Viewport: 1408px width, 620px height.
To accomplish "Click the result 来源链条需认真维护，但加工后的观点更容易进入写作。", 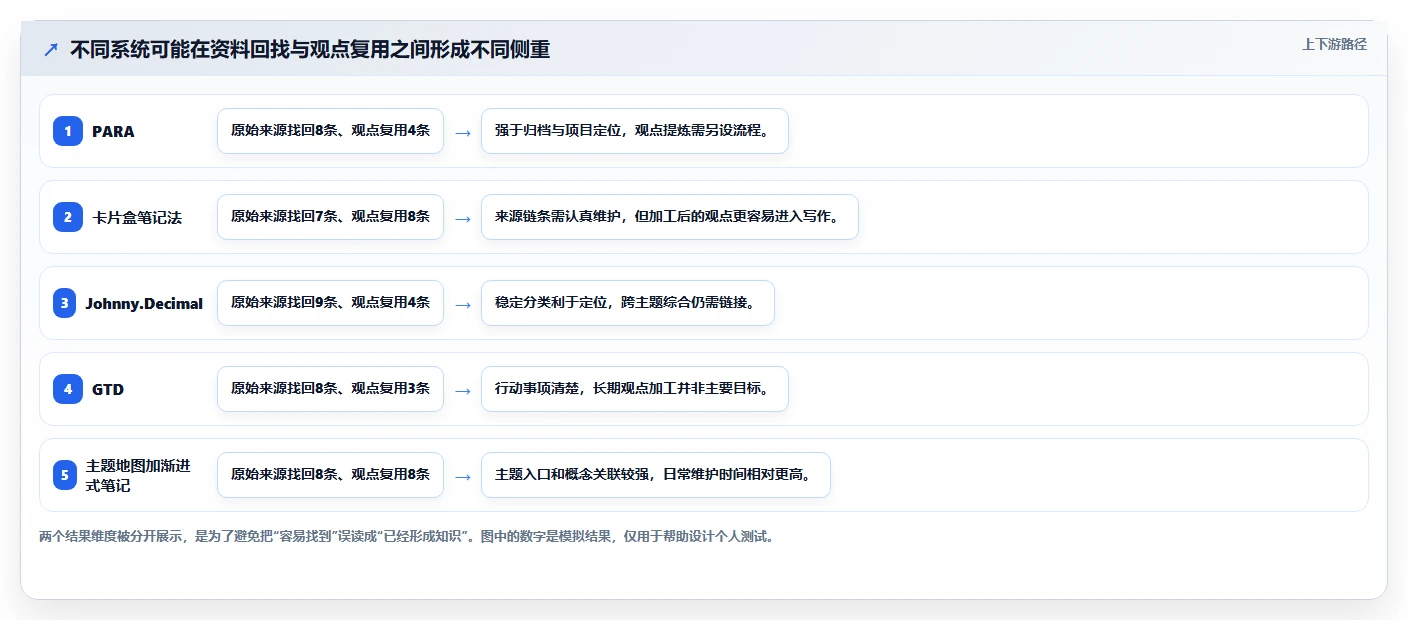I will tap(670, 217).
